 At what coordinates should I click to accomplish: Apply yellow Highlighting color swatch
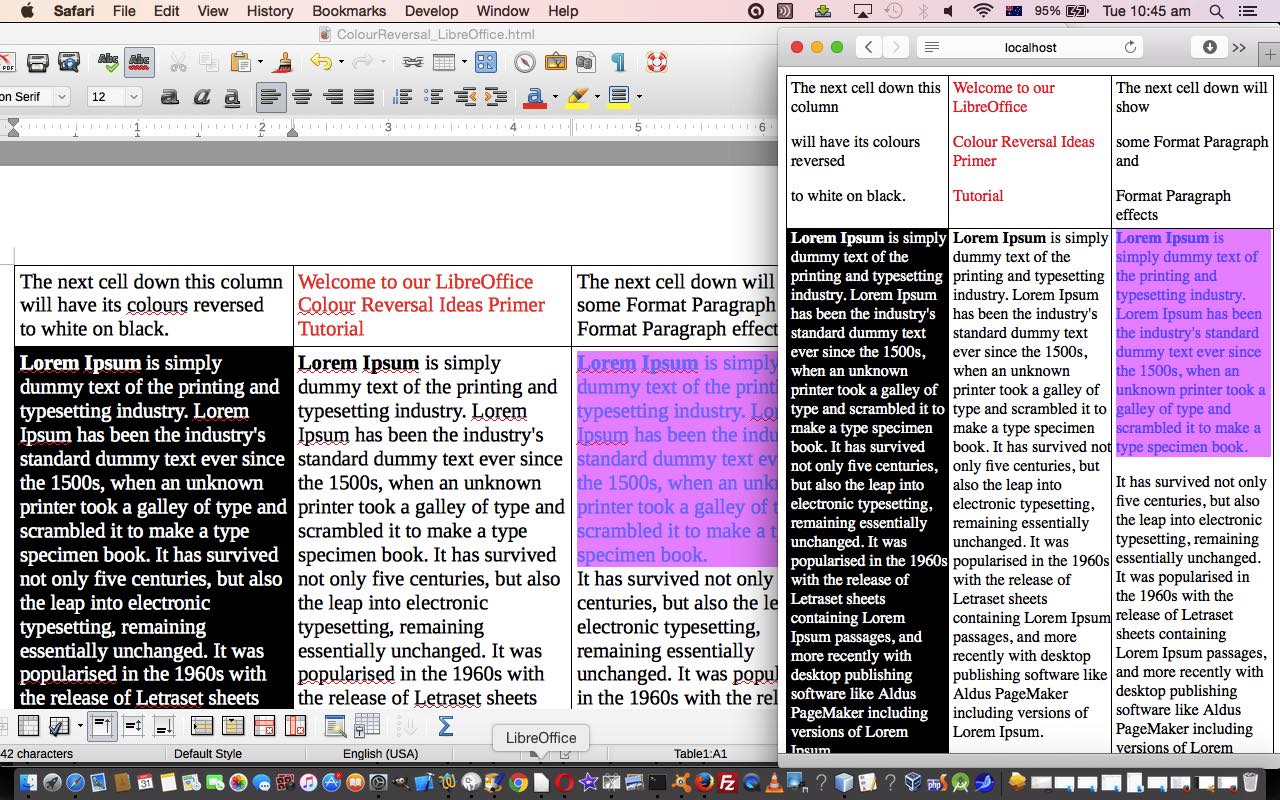click(577, 97)
